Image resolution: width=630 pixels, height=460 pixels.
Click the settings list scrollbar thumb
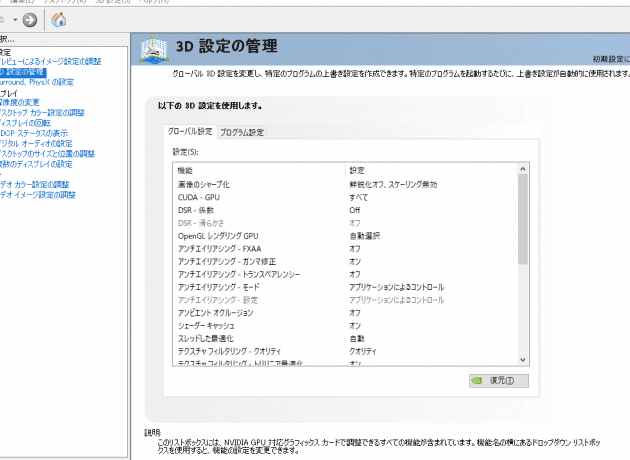coord(522,219)
